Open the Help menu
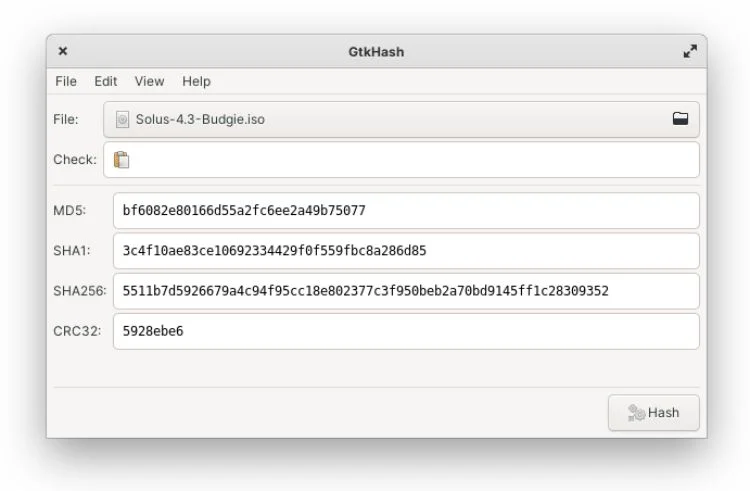This screenshot has width=750, height=491. [196, 81]
